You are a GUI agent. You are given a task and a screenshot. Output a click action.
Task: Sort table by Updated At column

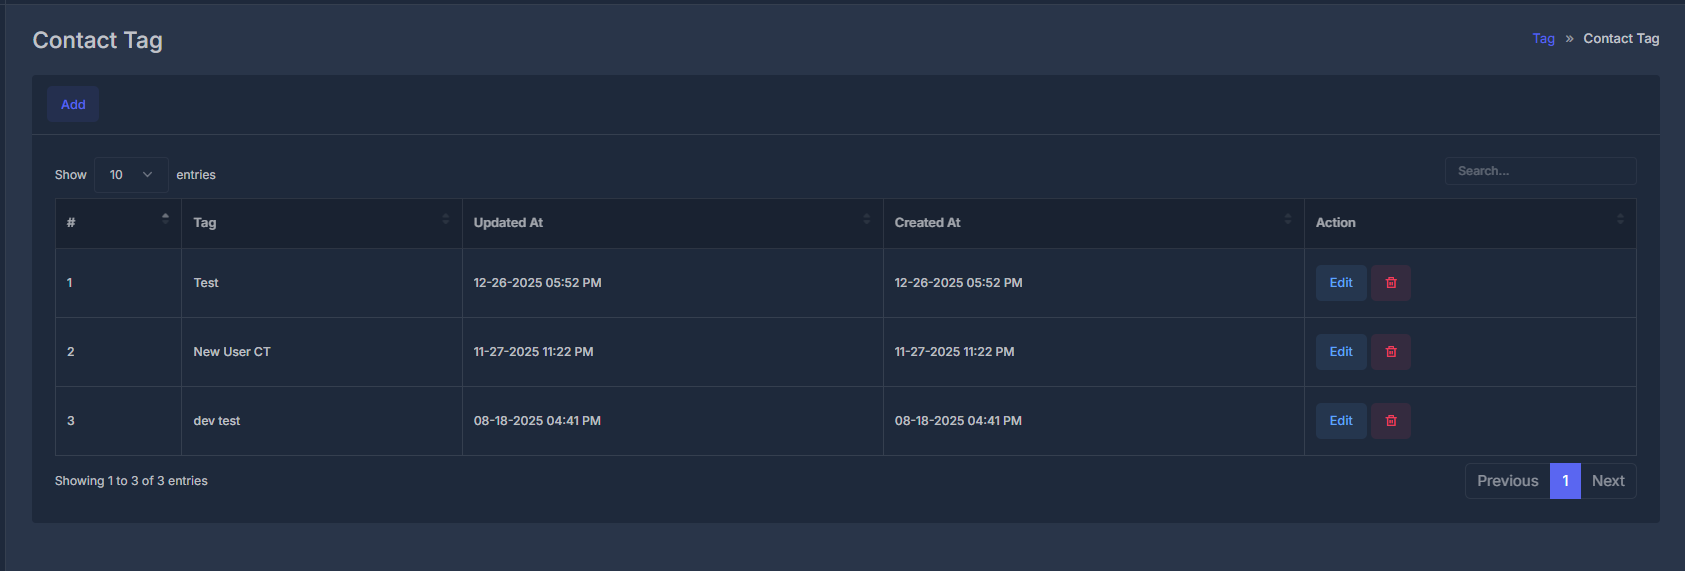pos(866,218)
